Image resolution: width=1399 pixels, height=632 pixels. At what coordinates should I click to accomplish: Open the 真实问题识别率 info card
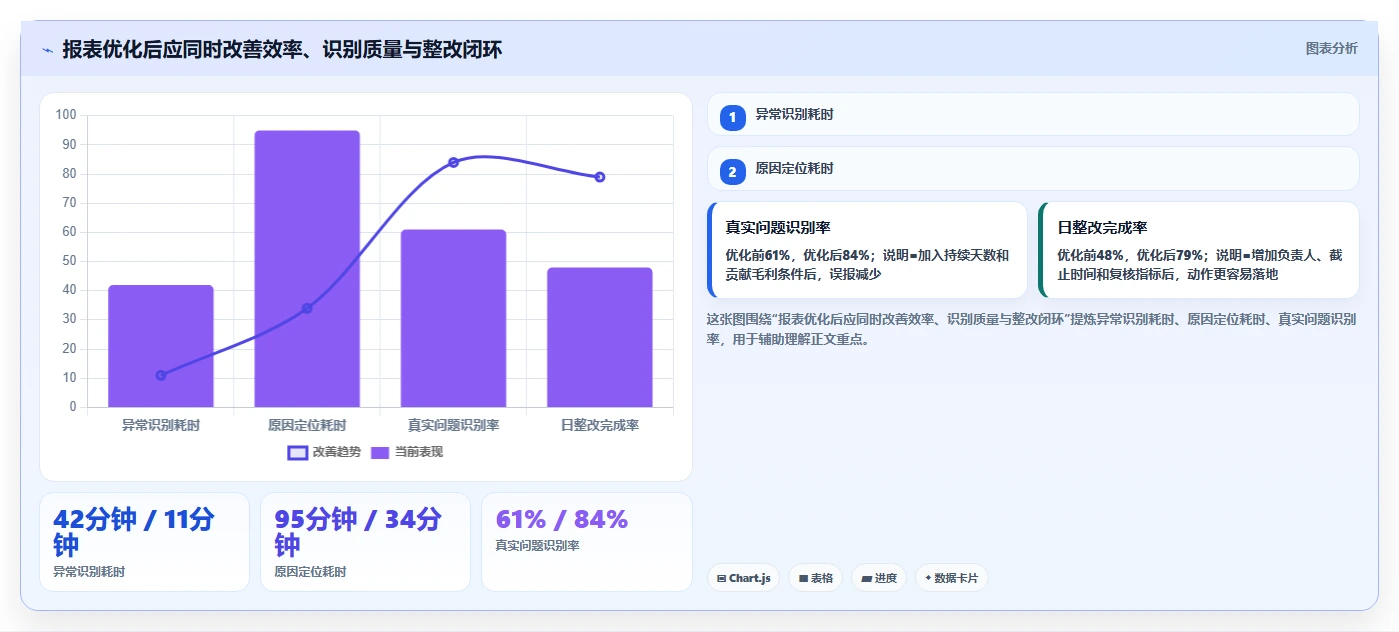[867, 250]
